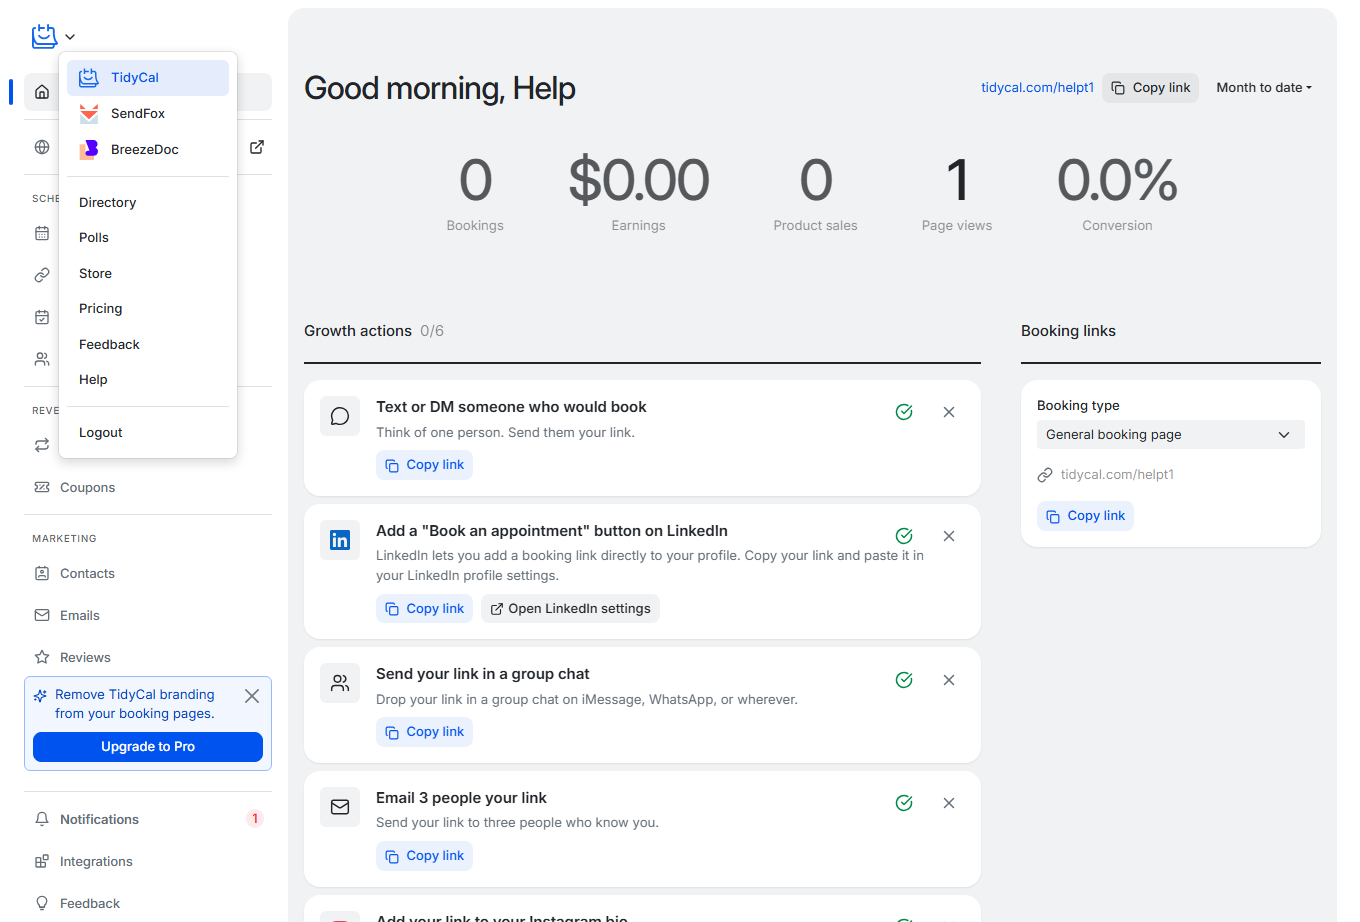Mark Email 3 people action done
1360x922 pixels.
click(x=904, y=803)
